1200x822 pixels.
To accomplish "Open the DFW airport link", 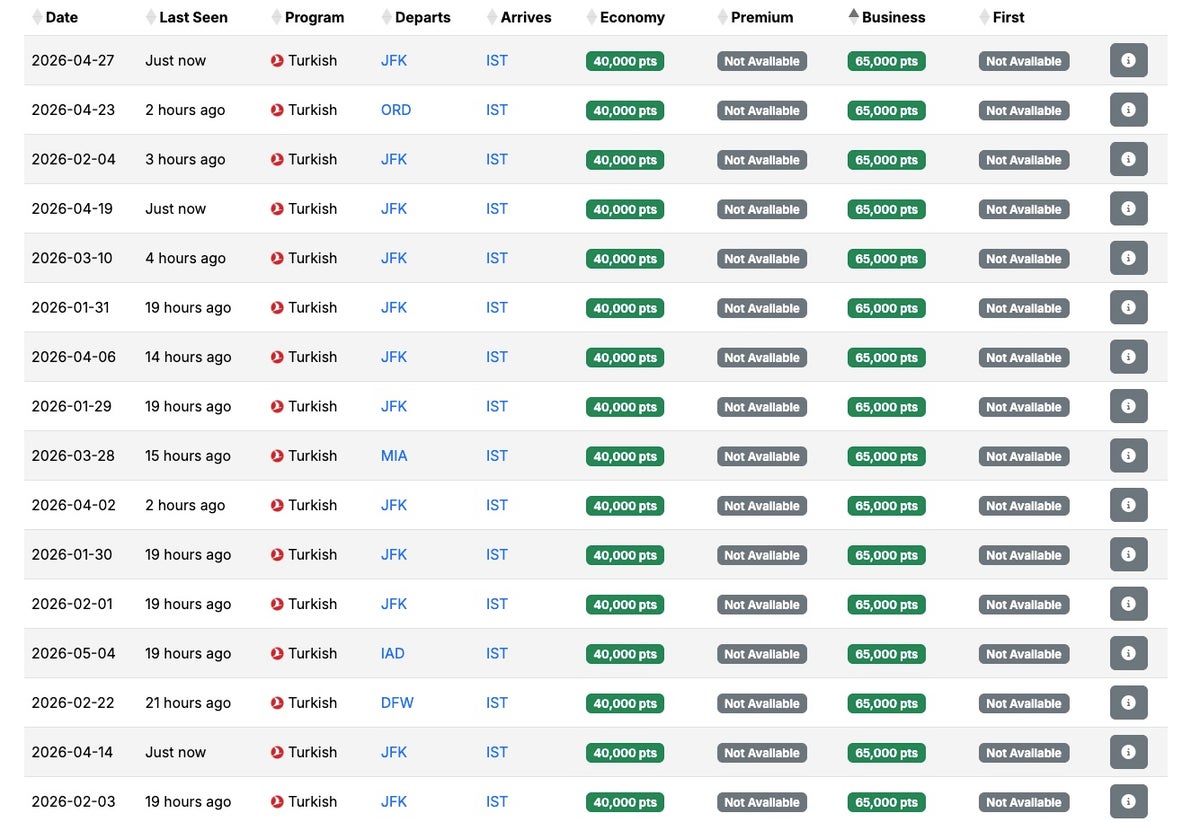I will (397, 703).
